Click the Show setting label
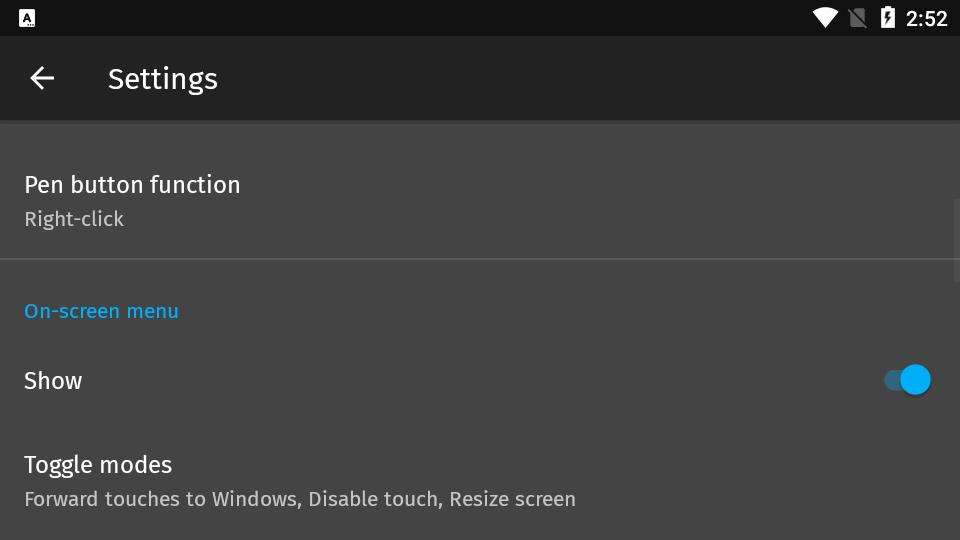This screenshot has width=960, height=540. [53, 381]
